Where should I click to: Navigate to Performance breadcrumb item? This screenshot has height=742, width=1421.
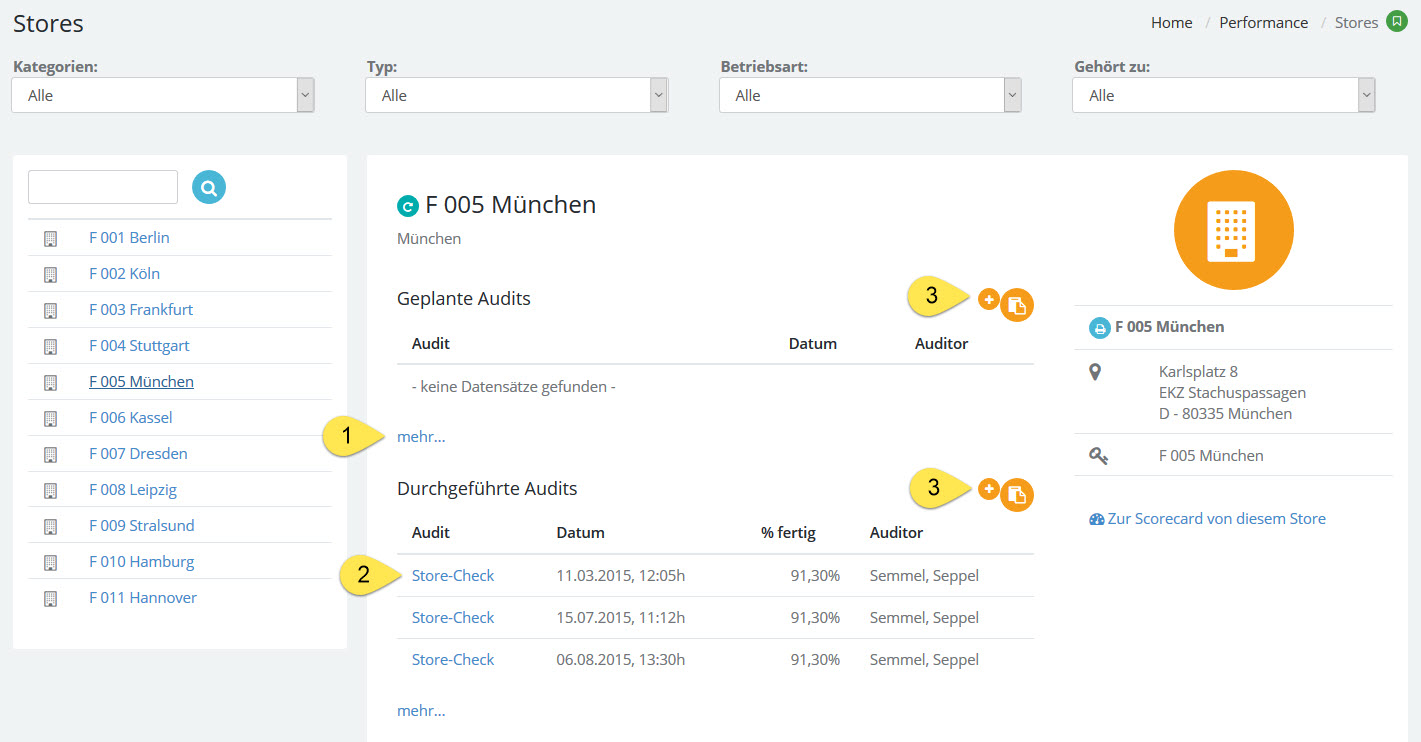coord(1263,23)
